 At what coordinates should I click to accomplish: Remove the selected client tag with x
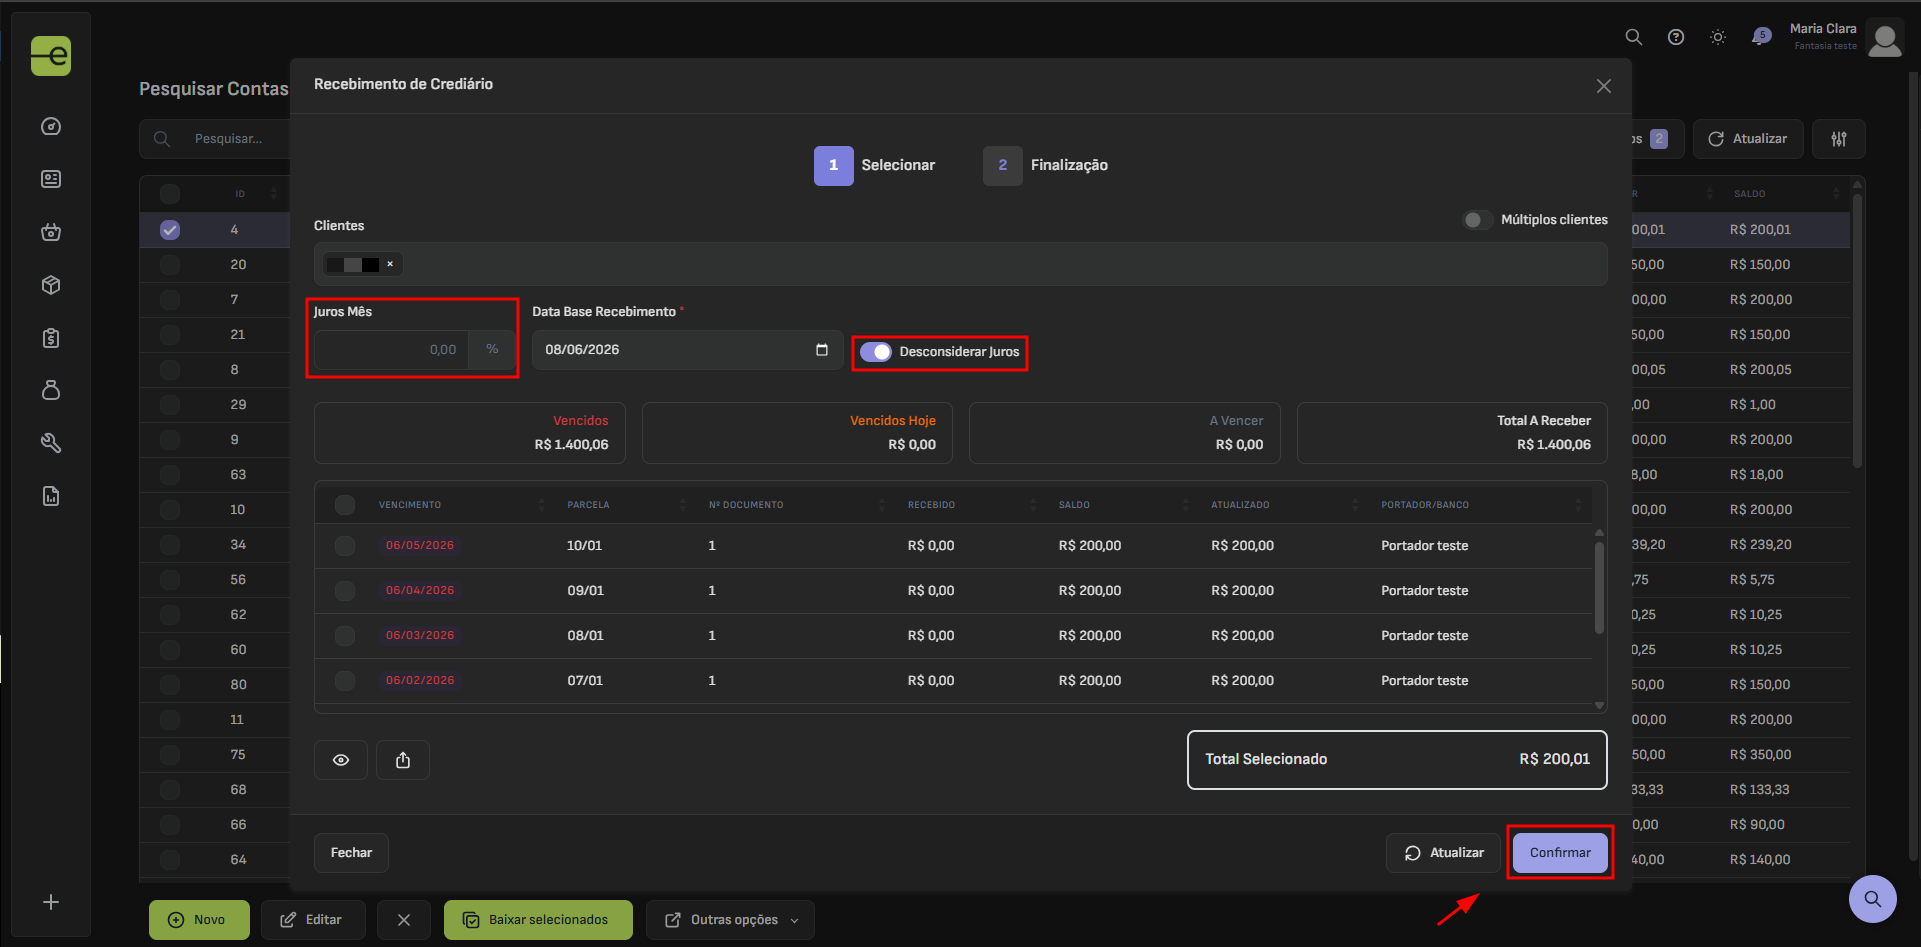[390, 264]
